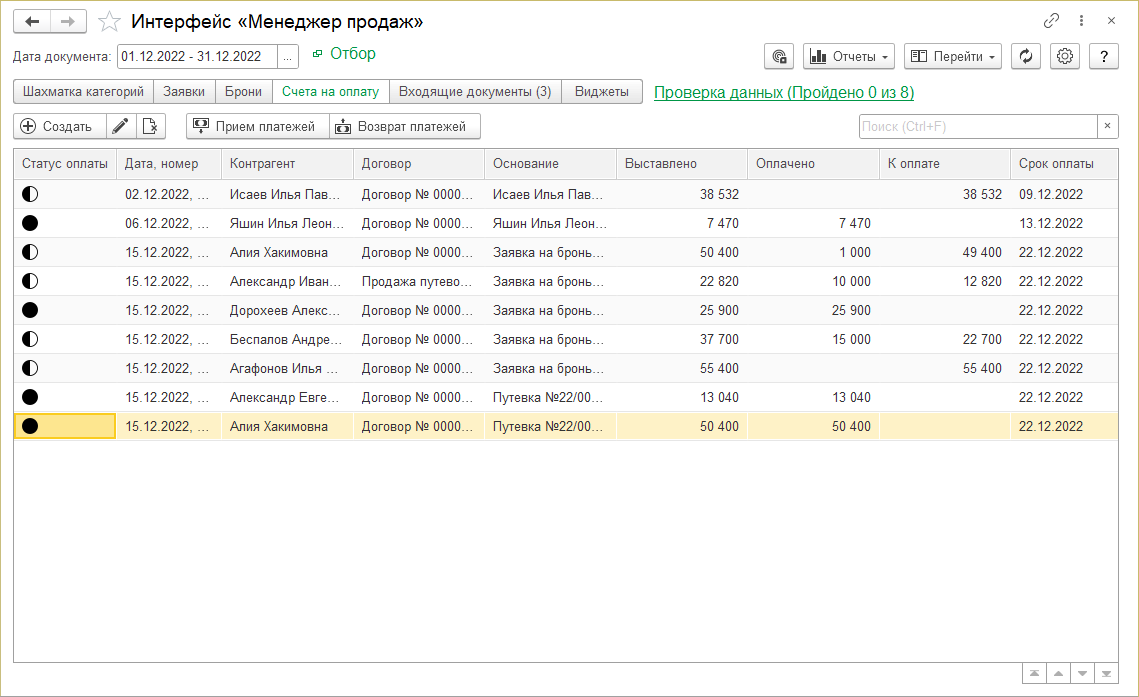Expand the Перейти dropdown menu
The width and height of the screenshot is (1139, 697).
(953, 57)
